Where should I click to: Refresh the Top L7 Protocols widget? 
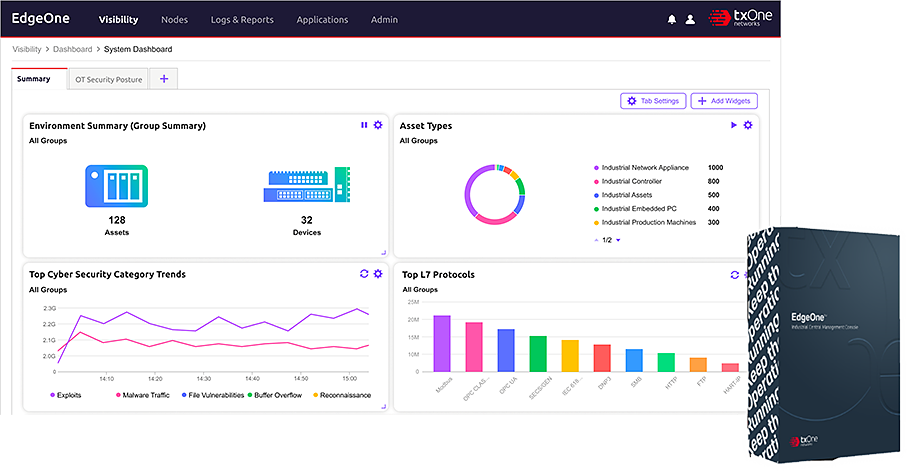pyautogui.click(x=735, y=274)
